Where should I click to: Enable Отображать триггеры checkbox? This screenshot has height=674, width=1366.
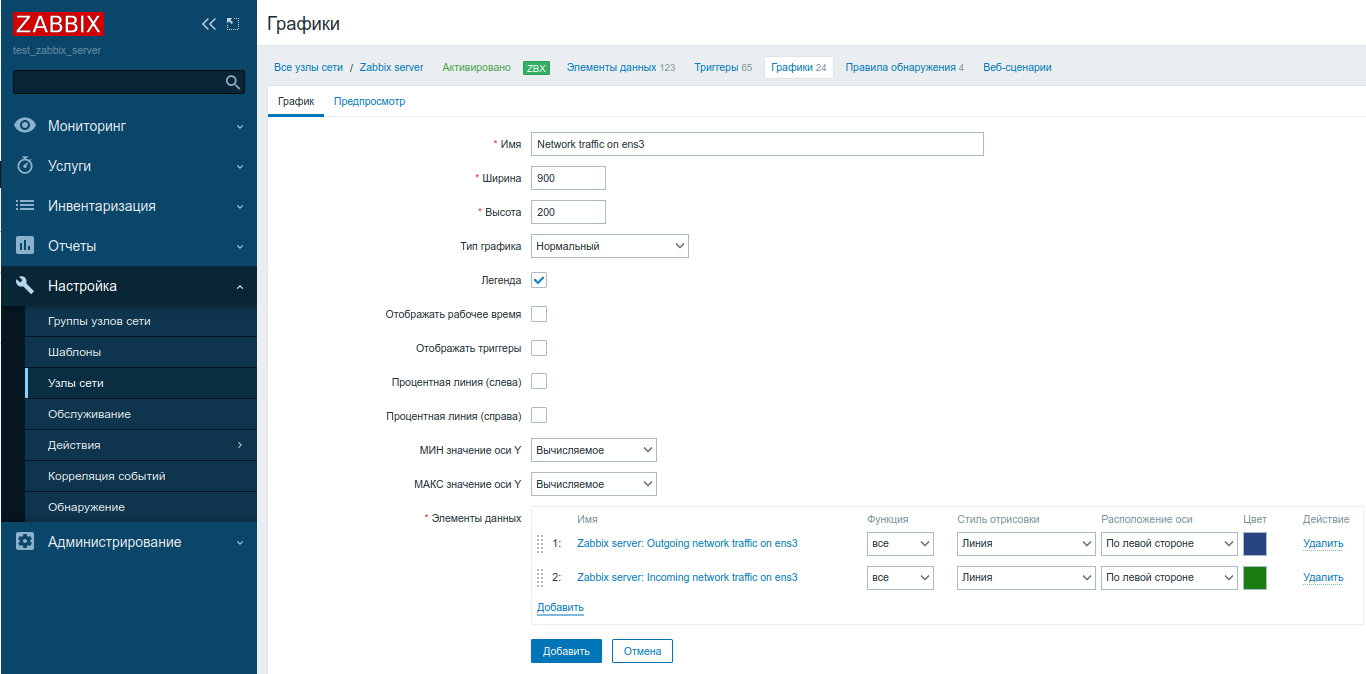click(x=539, y=348)
